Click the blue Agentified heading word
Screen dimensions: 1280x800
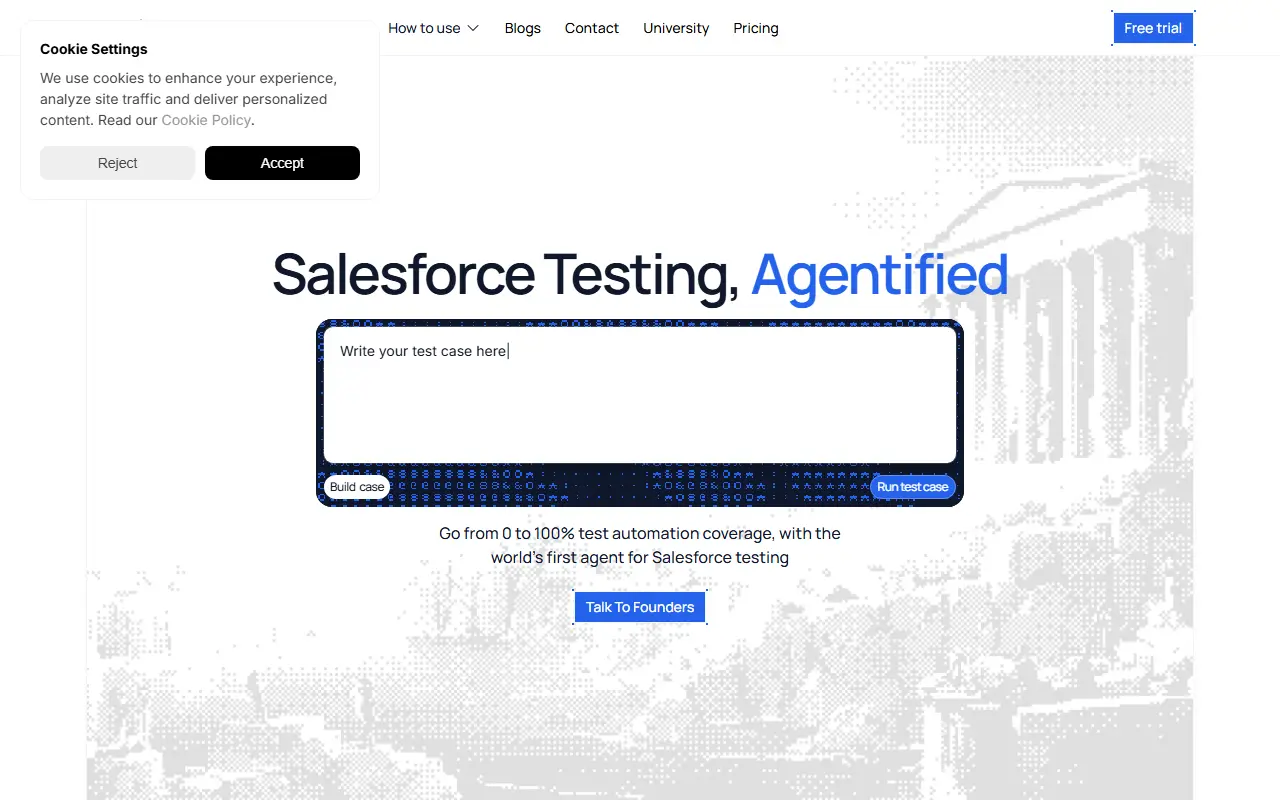pos(879,275)
